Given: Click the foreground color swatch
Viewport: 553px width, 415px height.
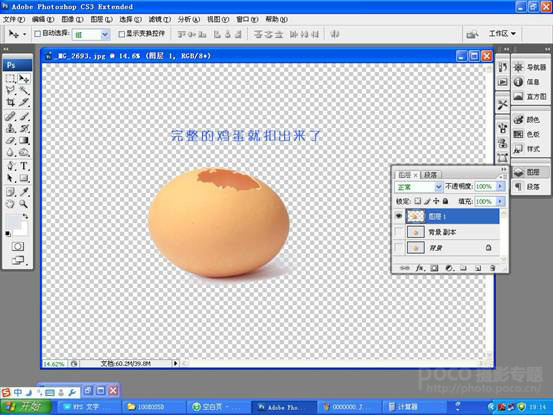Looking at the screenshot, I should (x=11, y=221).
